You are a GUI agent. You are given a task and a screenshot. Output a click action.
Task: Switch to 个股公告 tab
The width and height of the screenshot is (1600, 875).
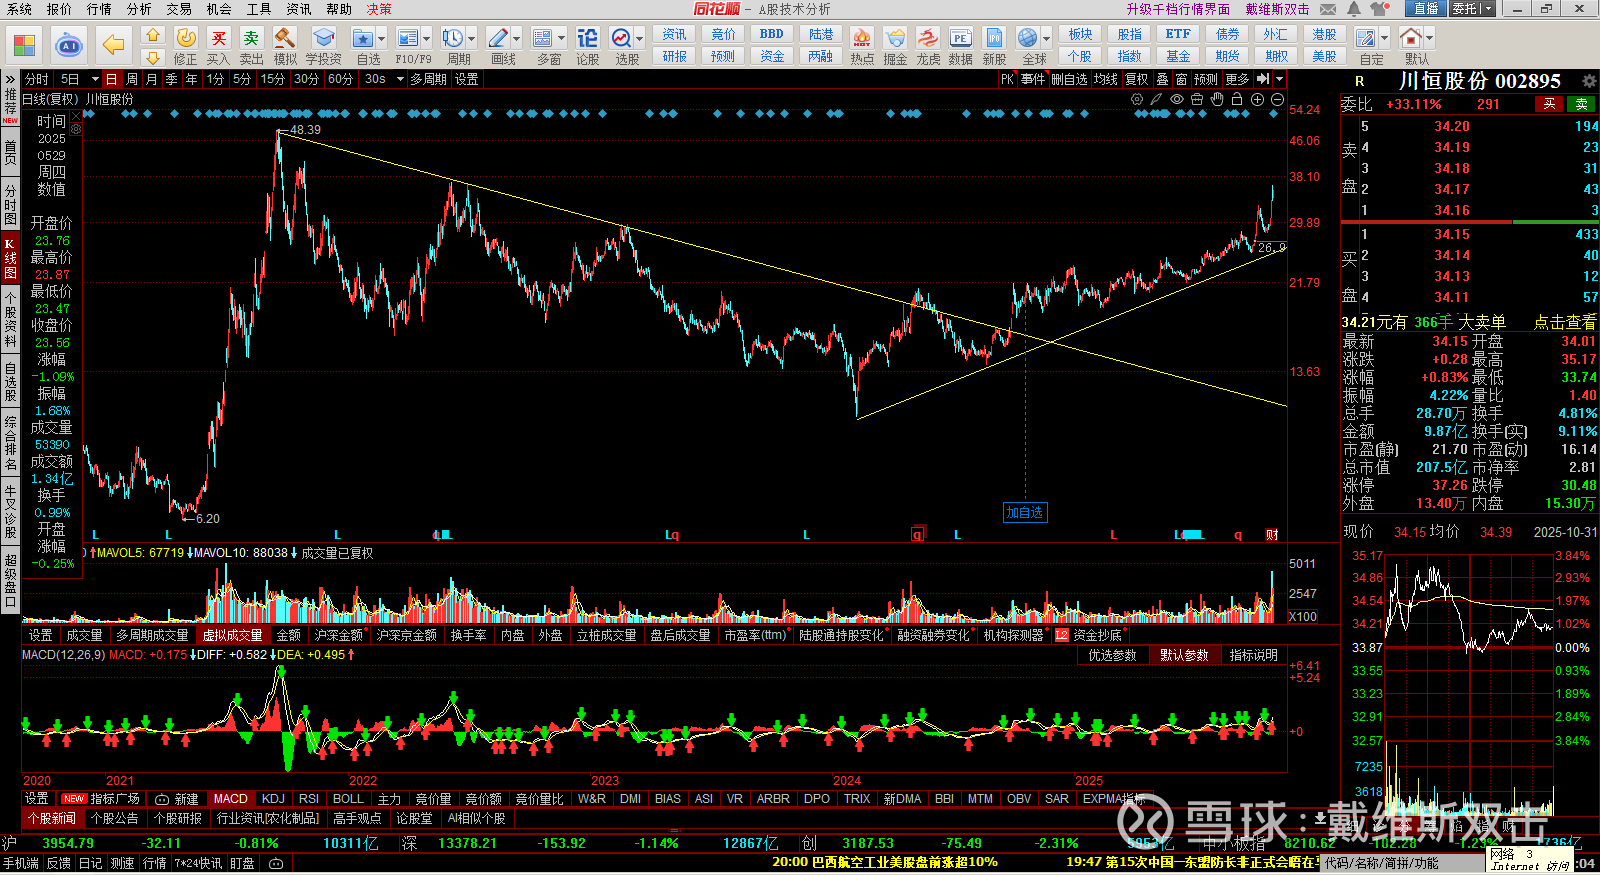click(x=114, y=818)
